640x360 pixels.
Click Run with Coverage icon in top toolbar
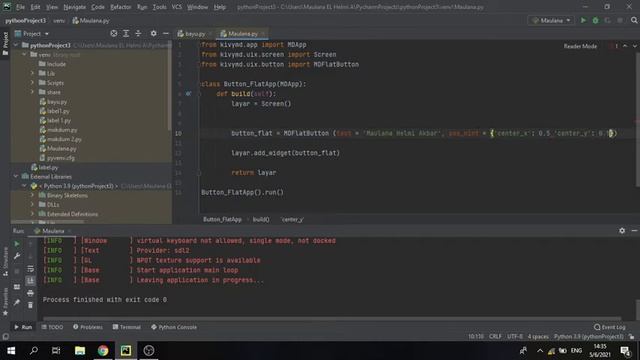pyautogui.click(x=607, y=20)
